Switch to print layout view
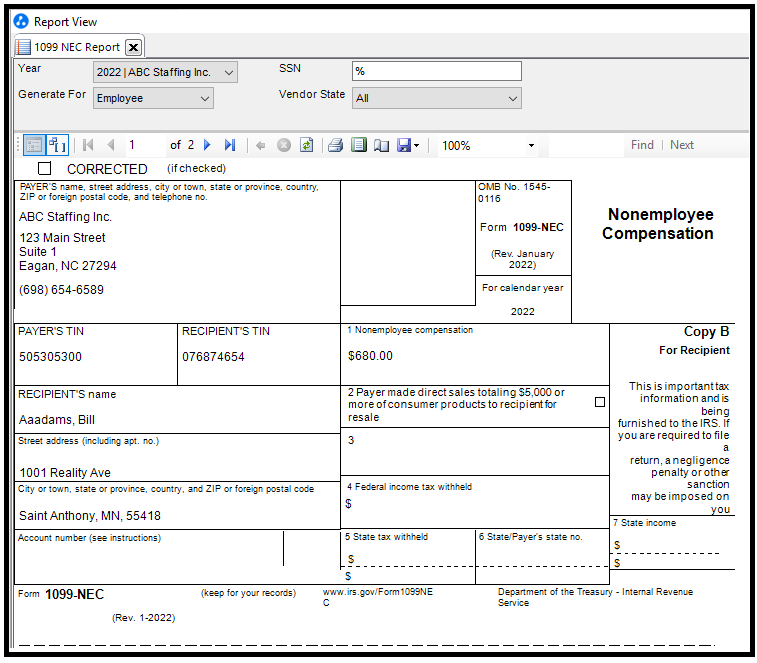 pyautogui.click(x=359, y=145)
